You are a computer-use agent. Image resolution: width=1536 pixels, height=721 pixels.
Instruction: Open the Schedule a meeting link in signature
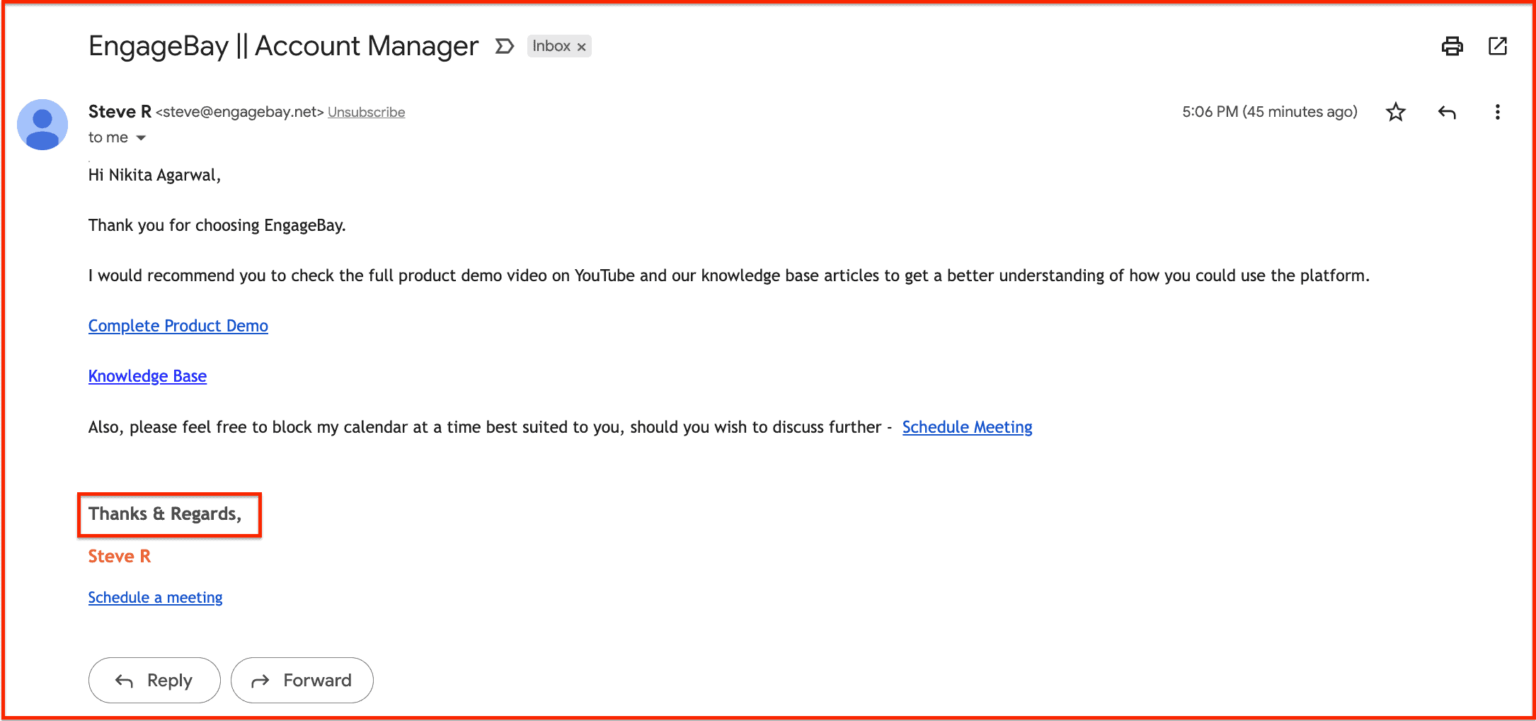155,597
